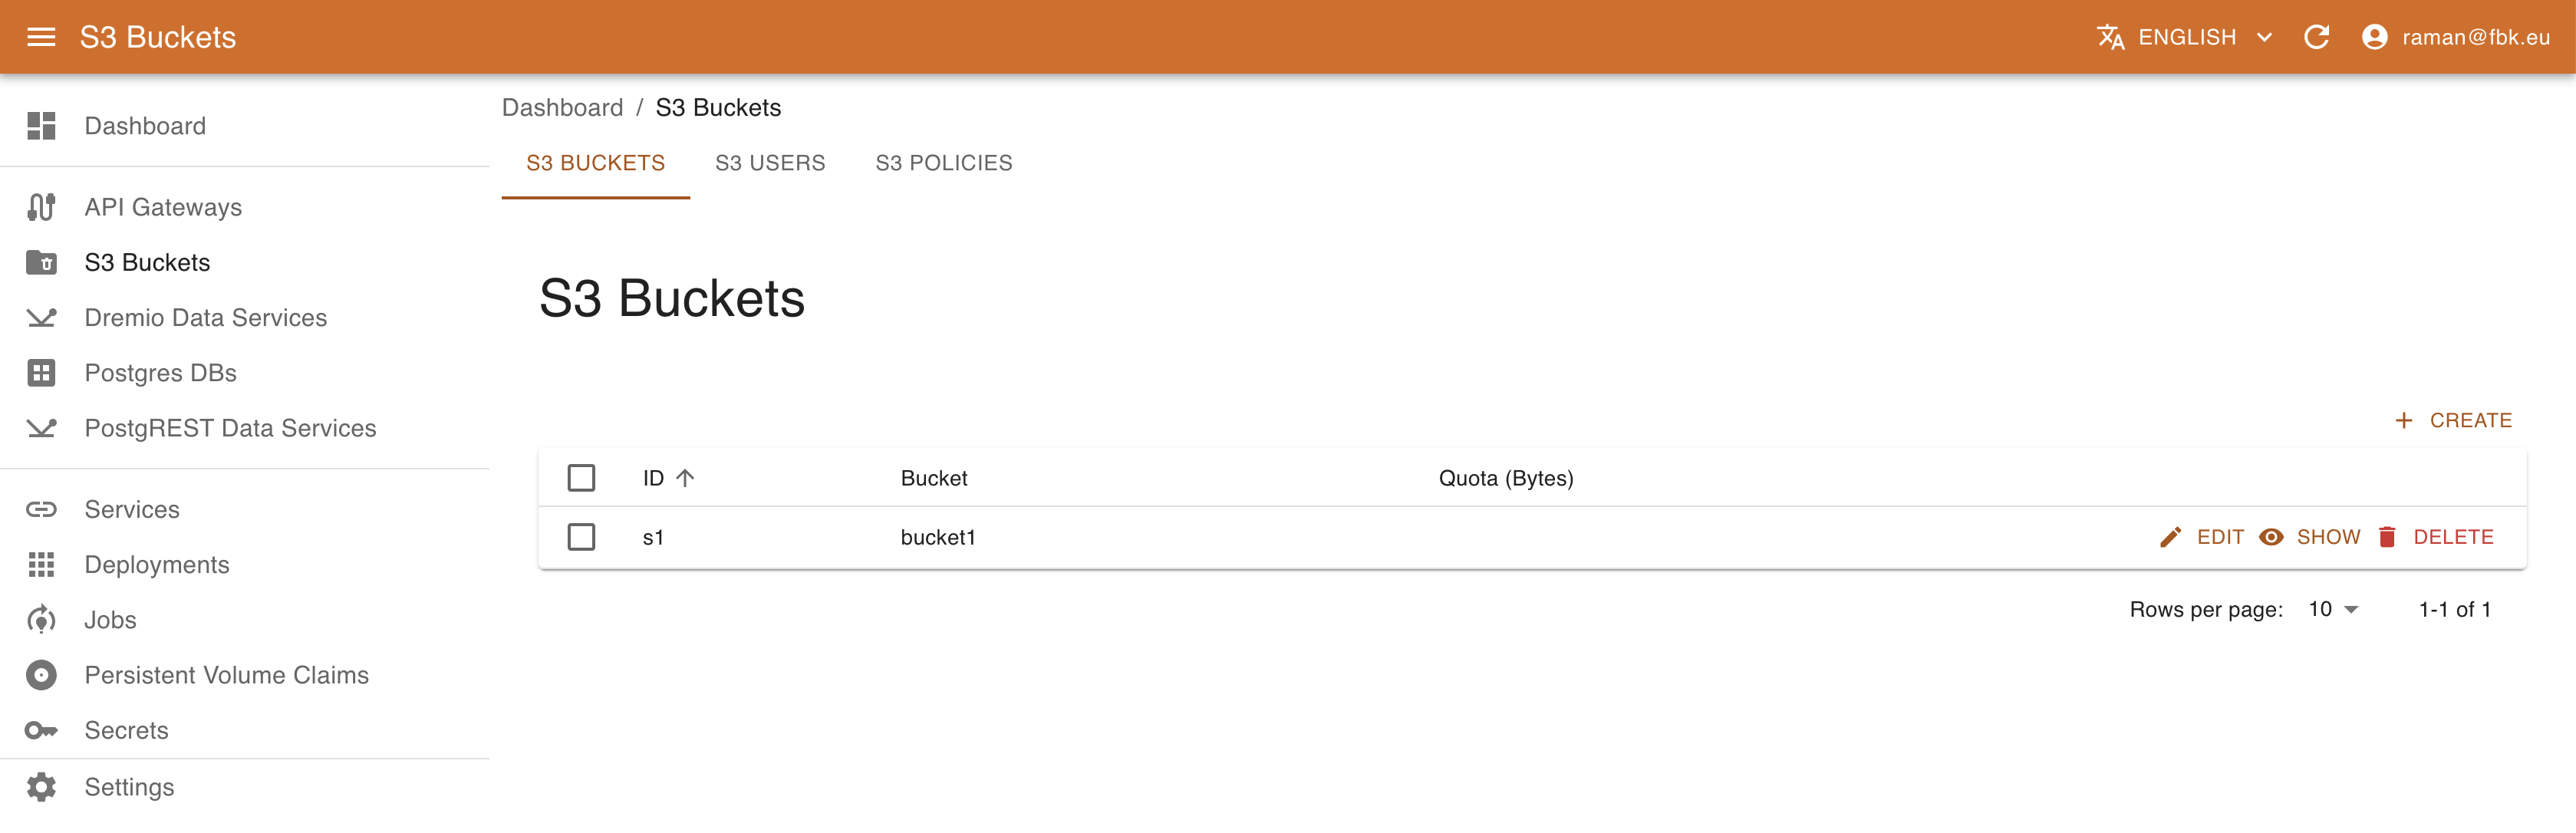
Task: Switch to the S3 Policies tab
Action: point(943,163)
